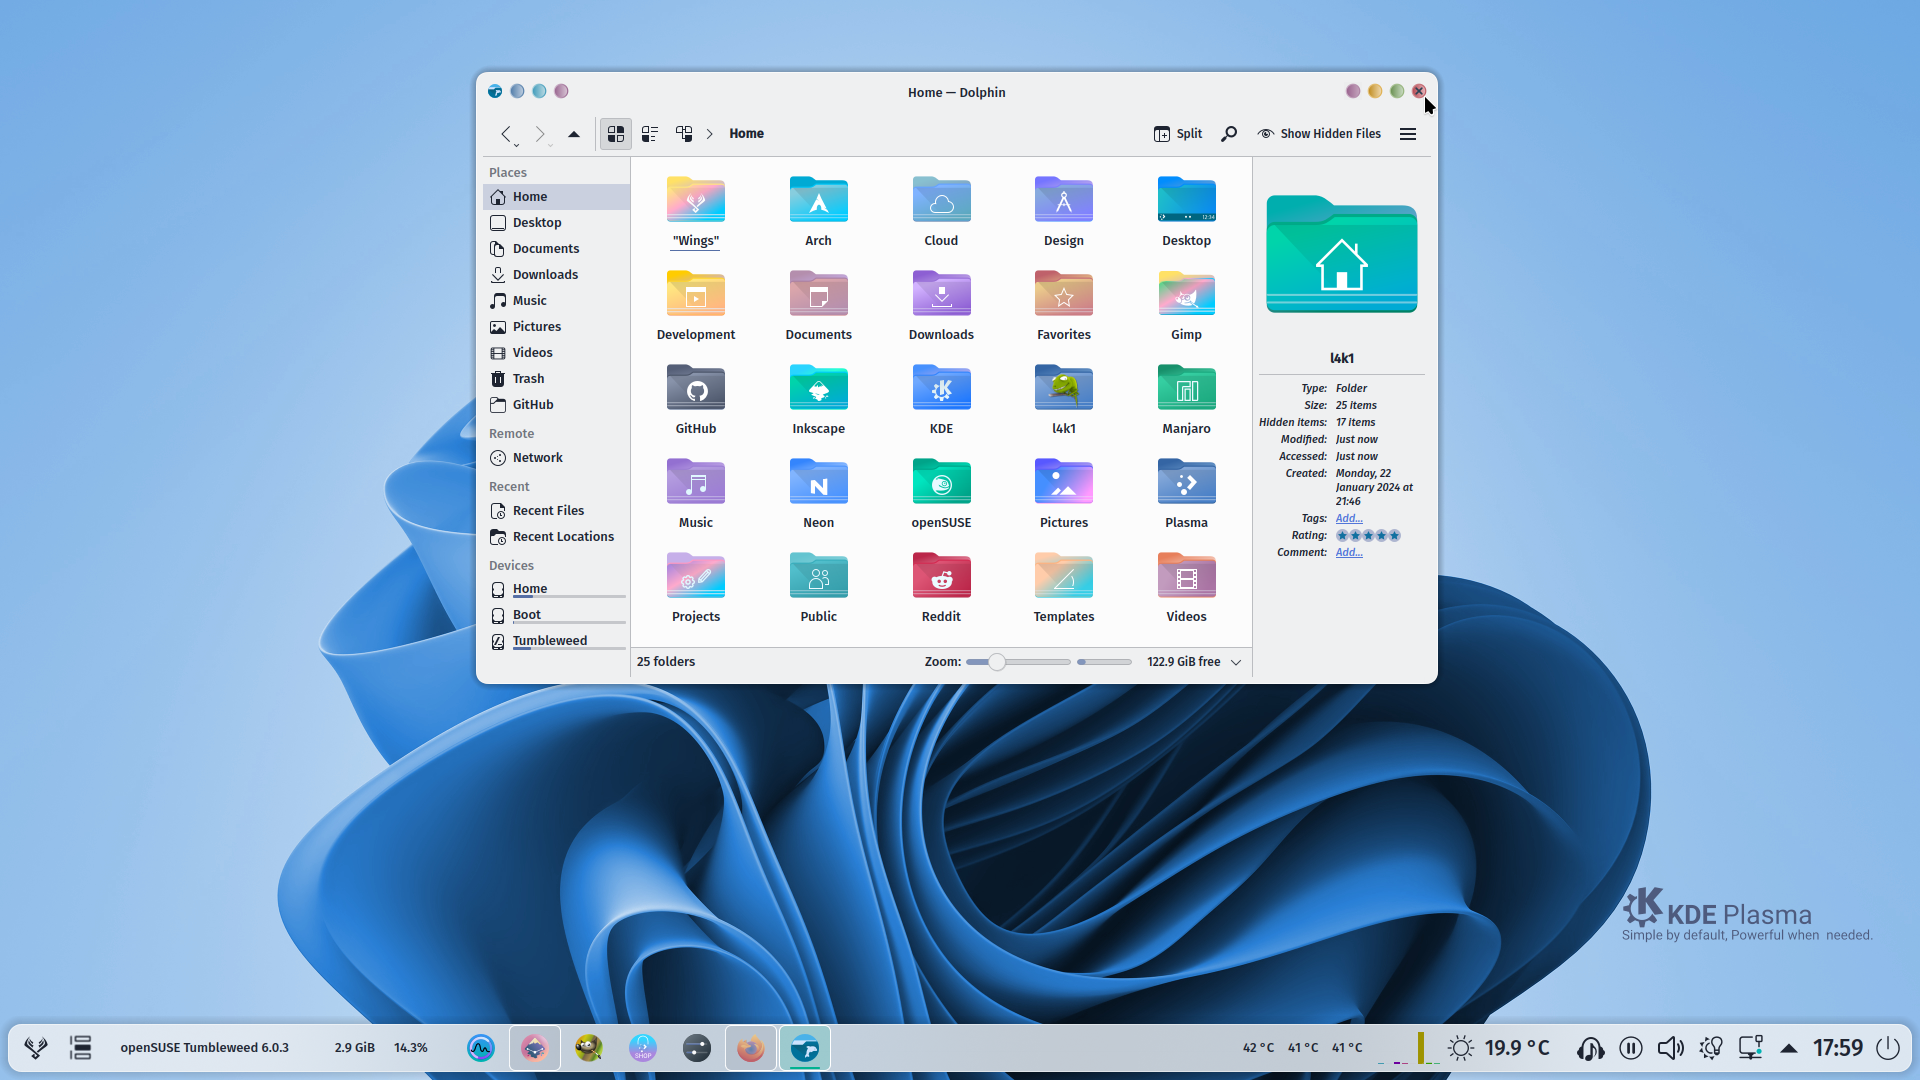Select the Public folder icon
The height and width of the screenshot is (1080, 1920).
[x=819, y=576]
